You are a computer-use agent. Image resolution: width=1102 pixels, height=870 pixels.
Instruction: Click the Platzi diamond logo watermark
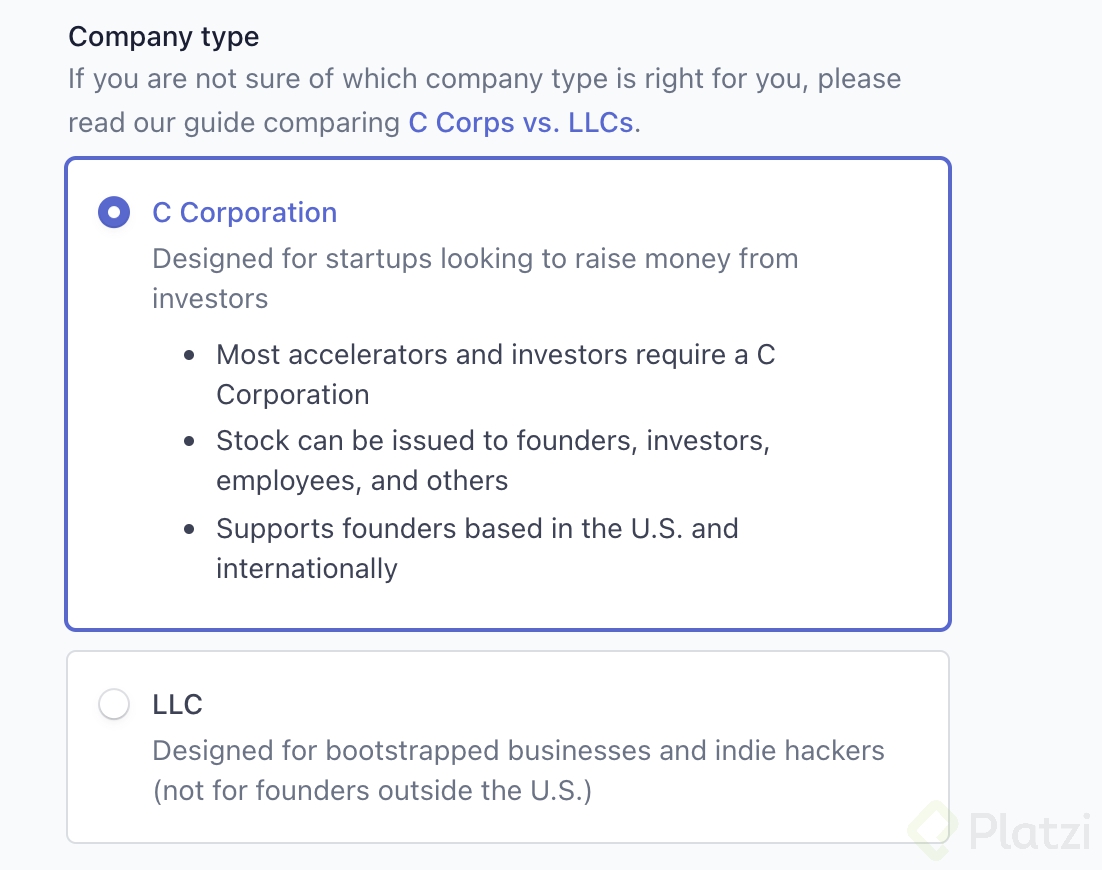tap(932, 830)
